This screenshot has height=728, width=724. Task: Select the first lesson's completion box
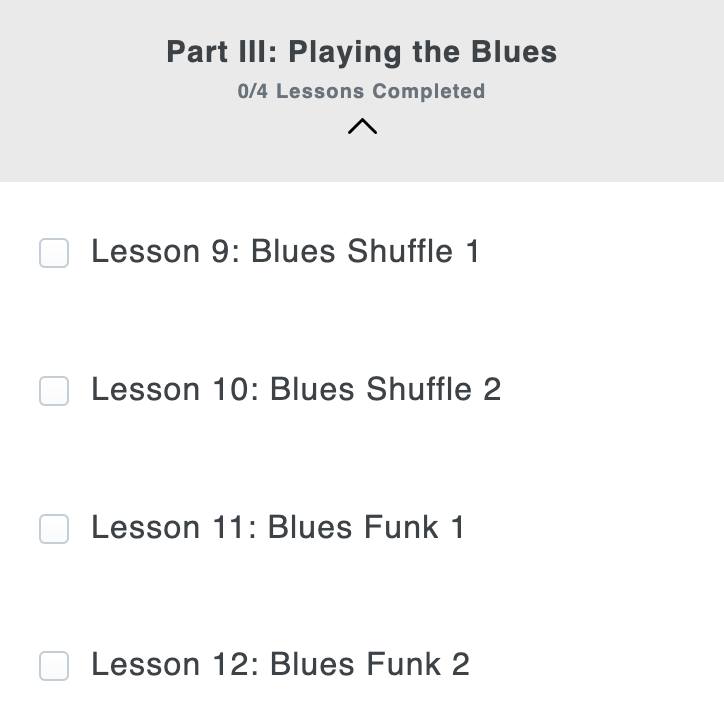[54, 253]
